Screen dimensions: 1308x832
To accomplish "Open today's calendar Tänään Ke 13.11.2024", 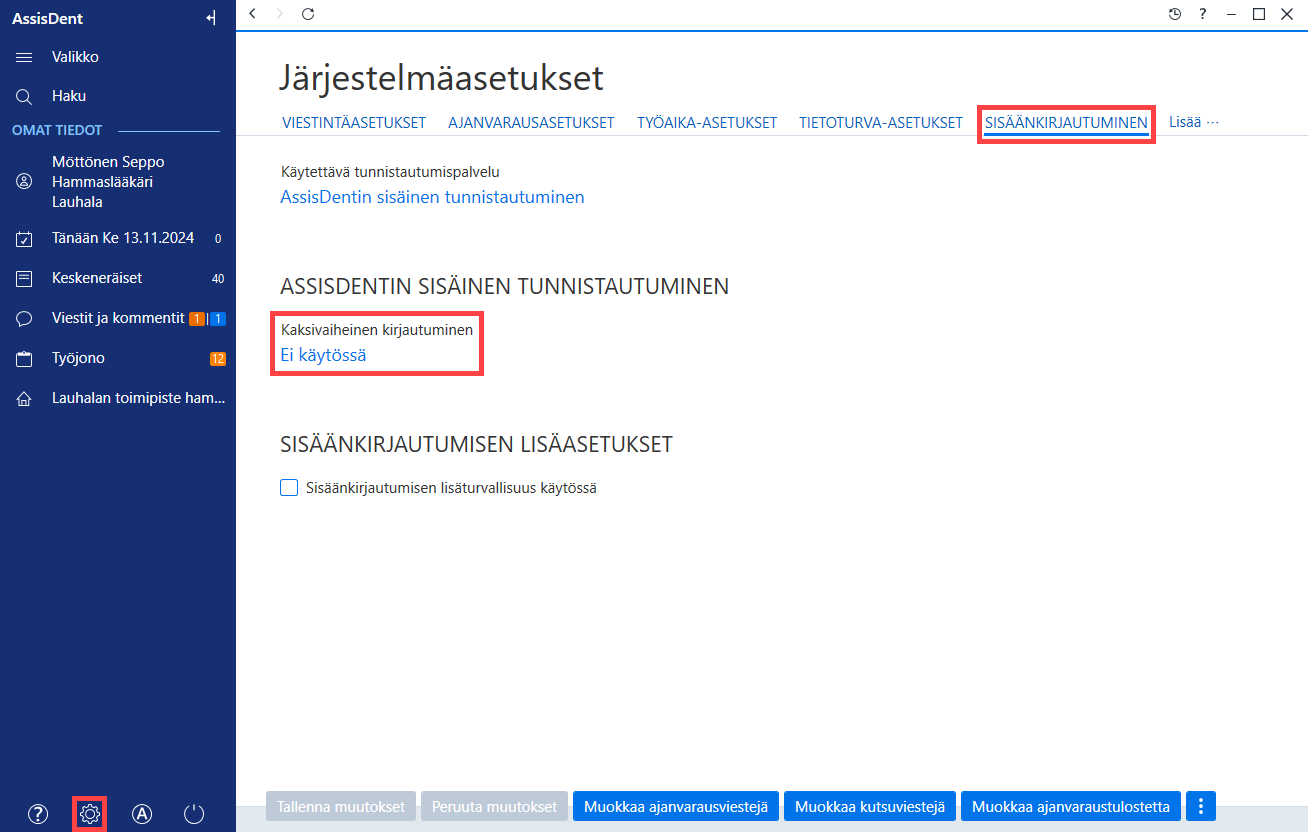I will (118, 239).
